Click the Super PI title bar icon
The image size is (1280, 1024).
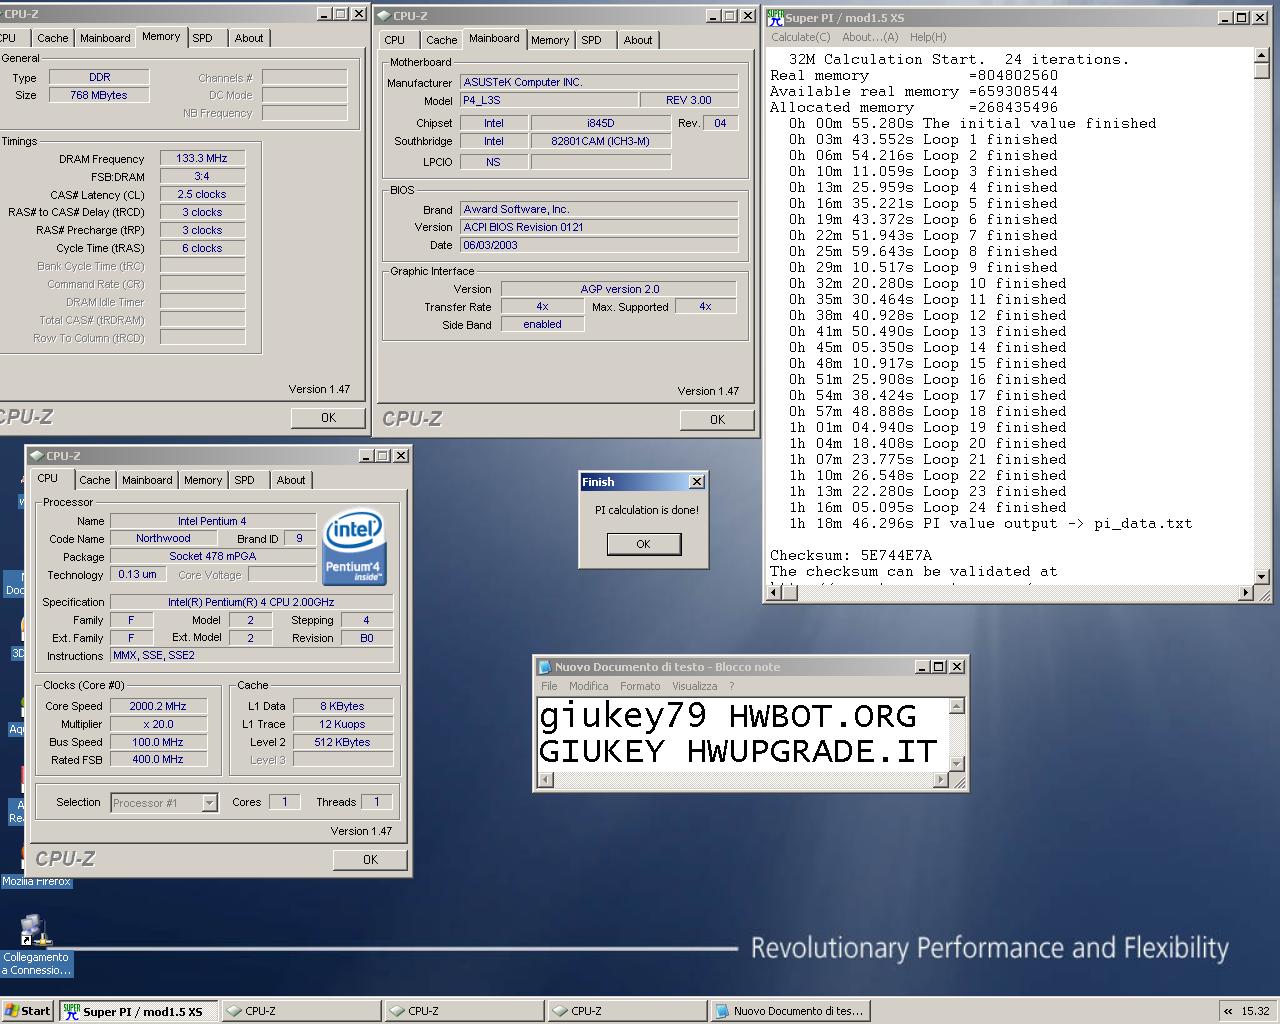[775, 17]
